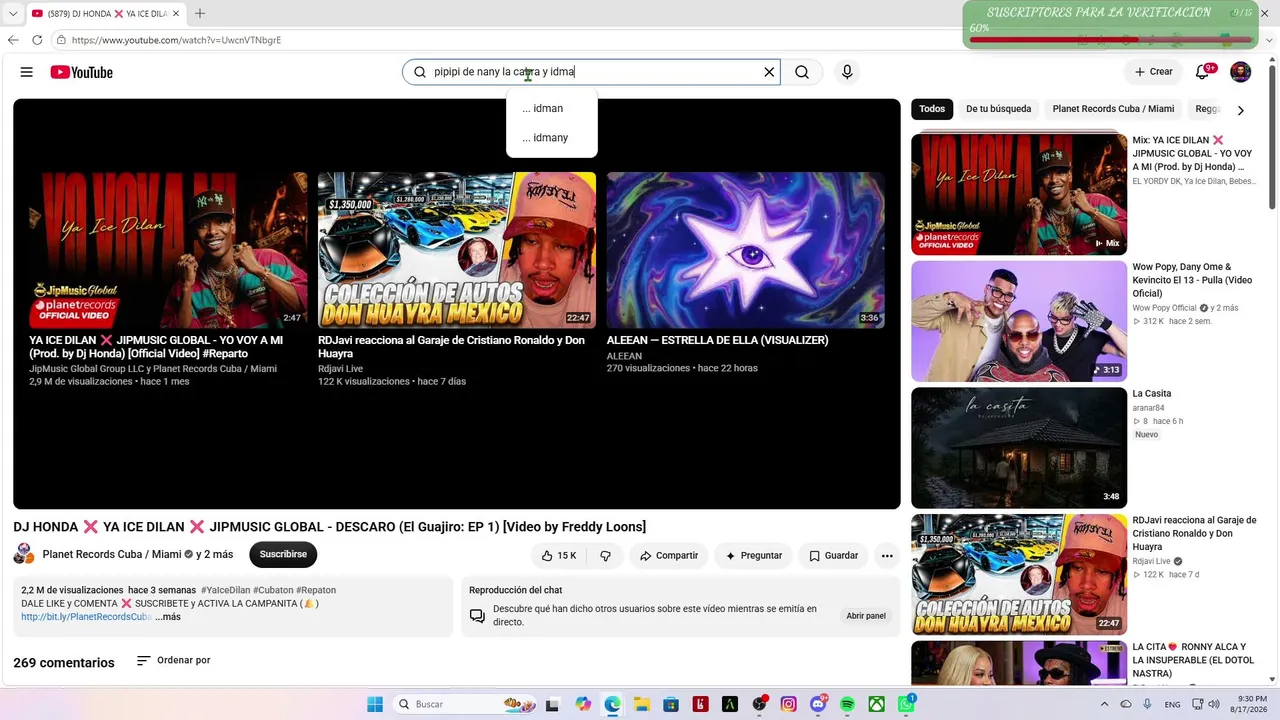Reload the page with the refresh icon
The image size is (1280, 720).
click(37, 40)
